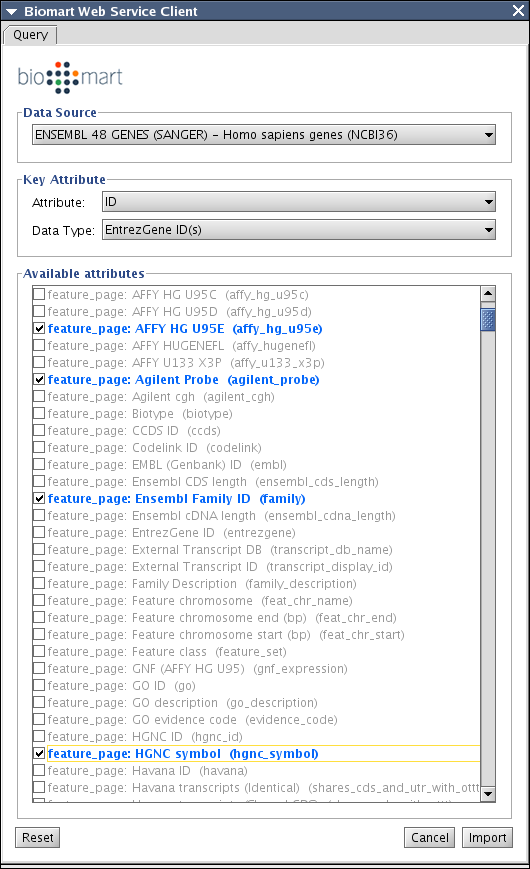Viewport: 530px width, 869px height.
Task: Open the Data Type EntrezGene dropdown
Action: (299, 229)
